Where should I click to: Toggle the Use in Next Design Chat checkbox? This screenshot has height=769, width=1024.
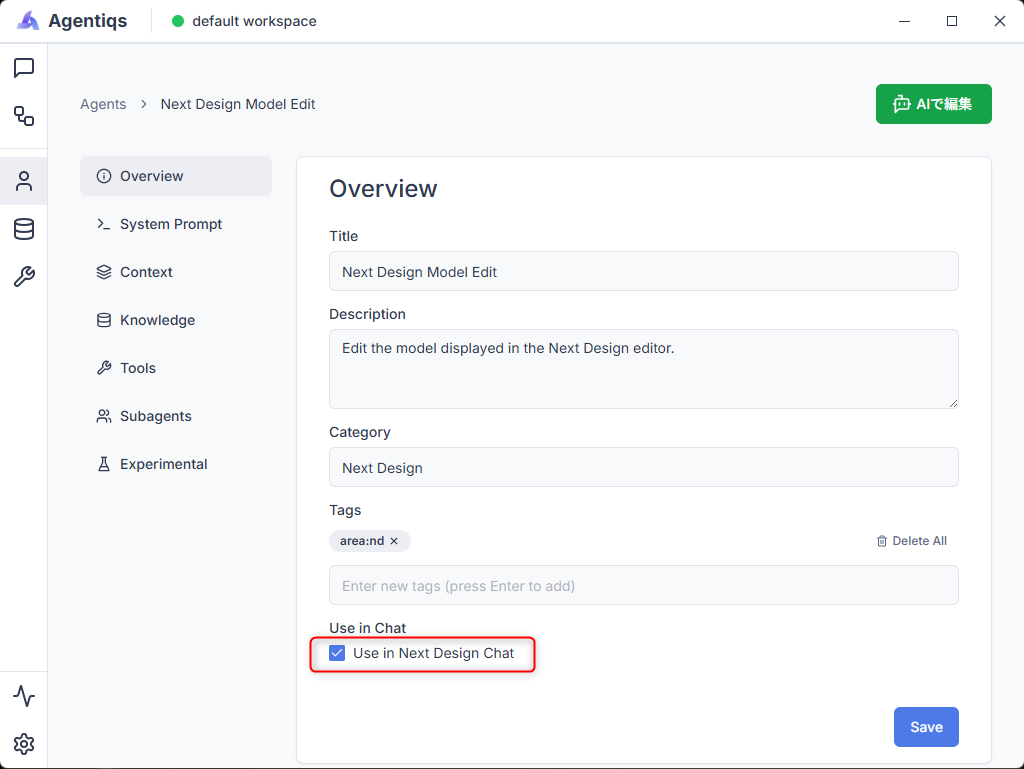[x=337, y=653]
